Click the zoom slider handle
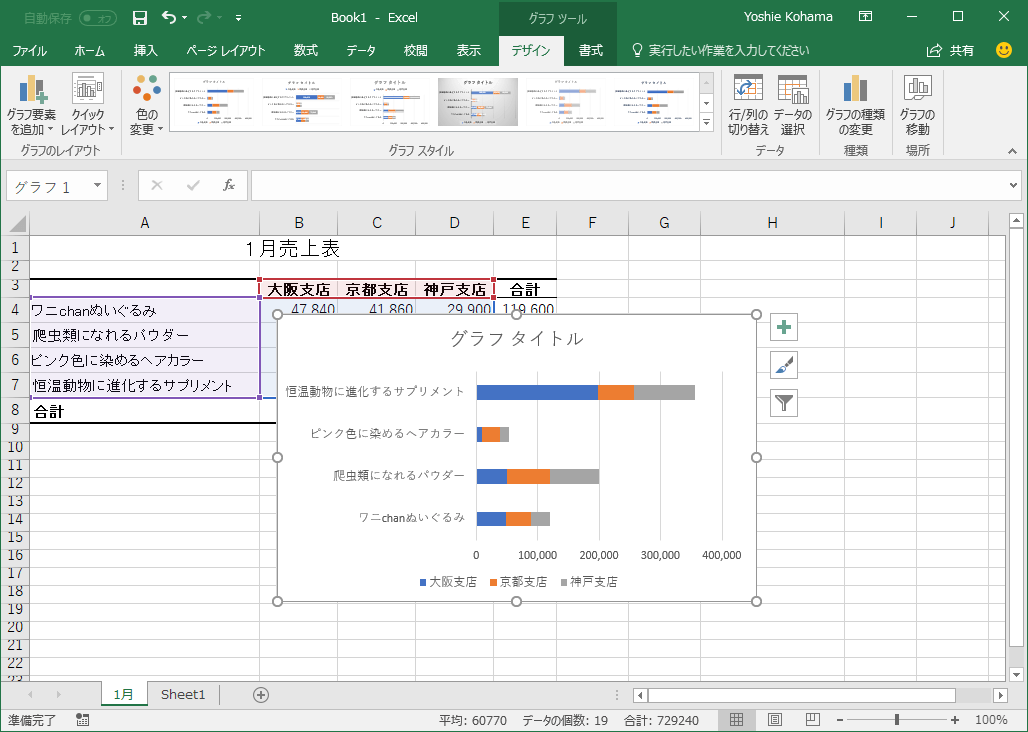This screenshot has height=732, width=1028. pyautogui.click(x=897, y=720)
